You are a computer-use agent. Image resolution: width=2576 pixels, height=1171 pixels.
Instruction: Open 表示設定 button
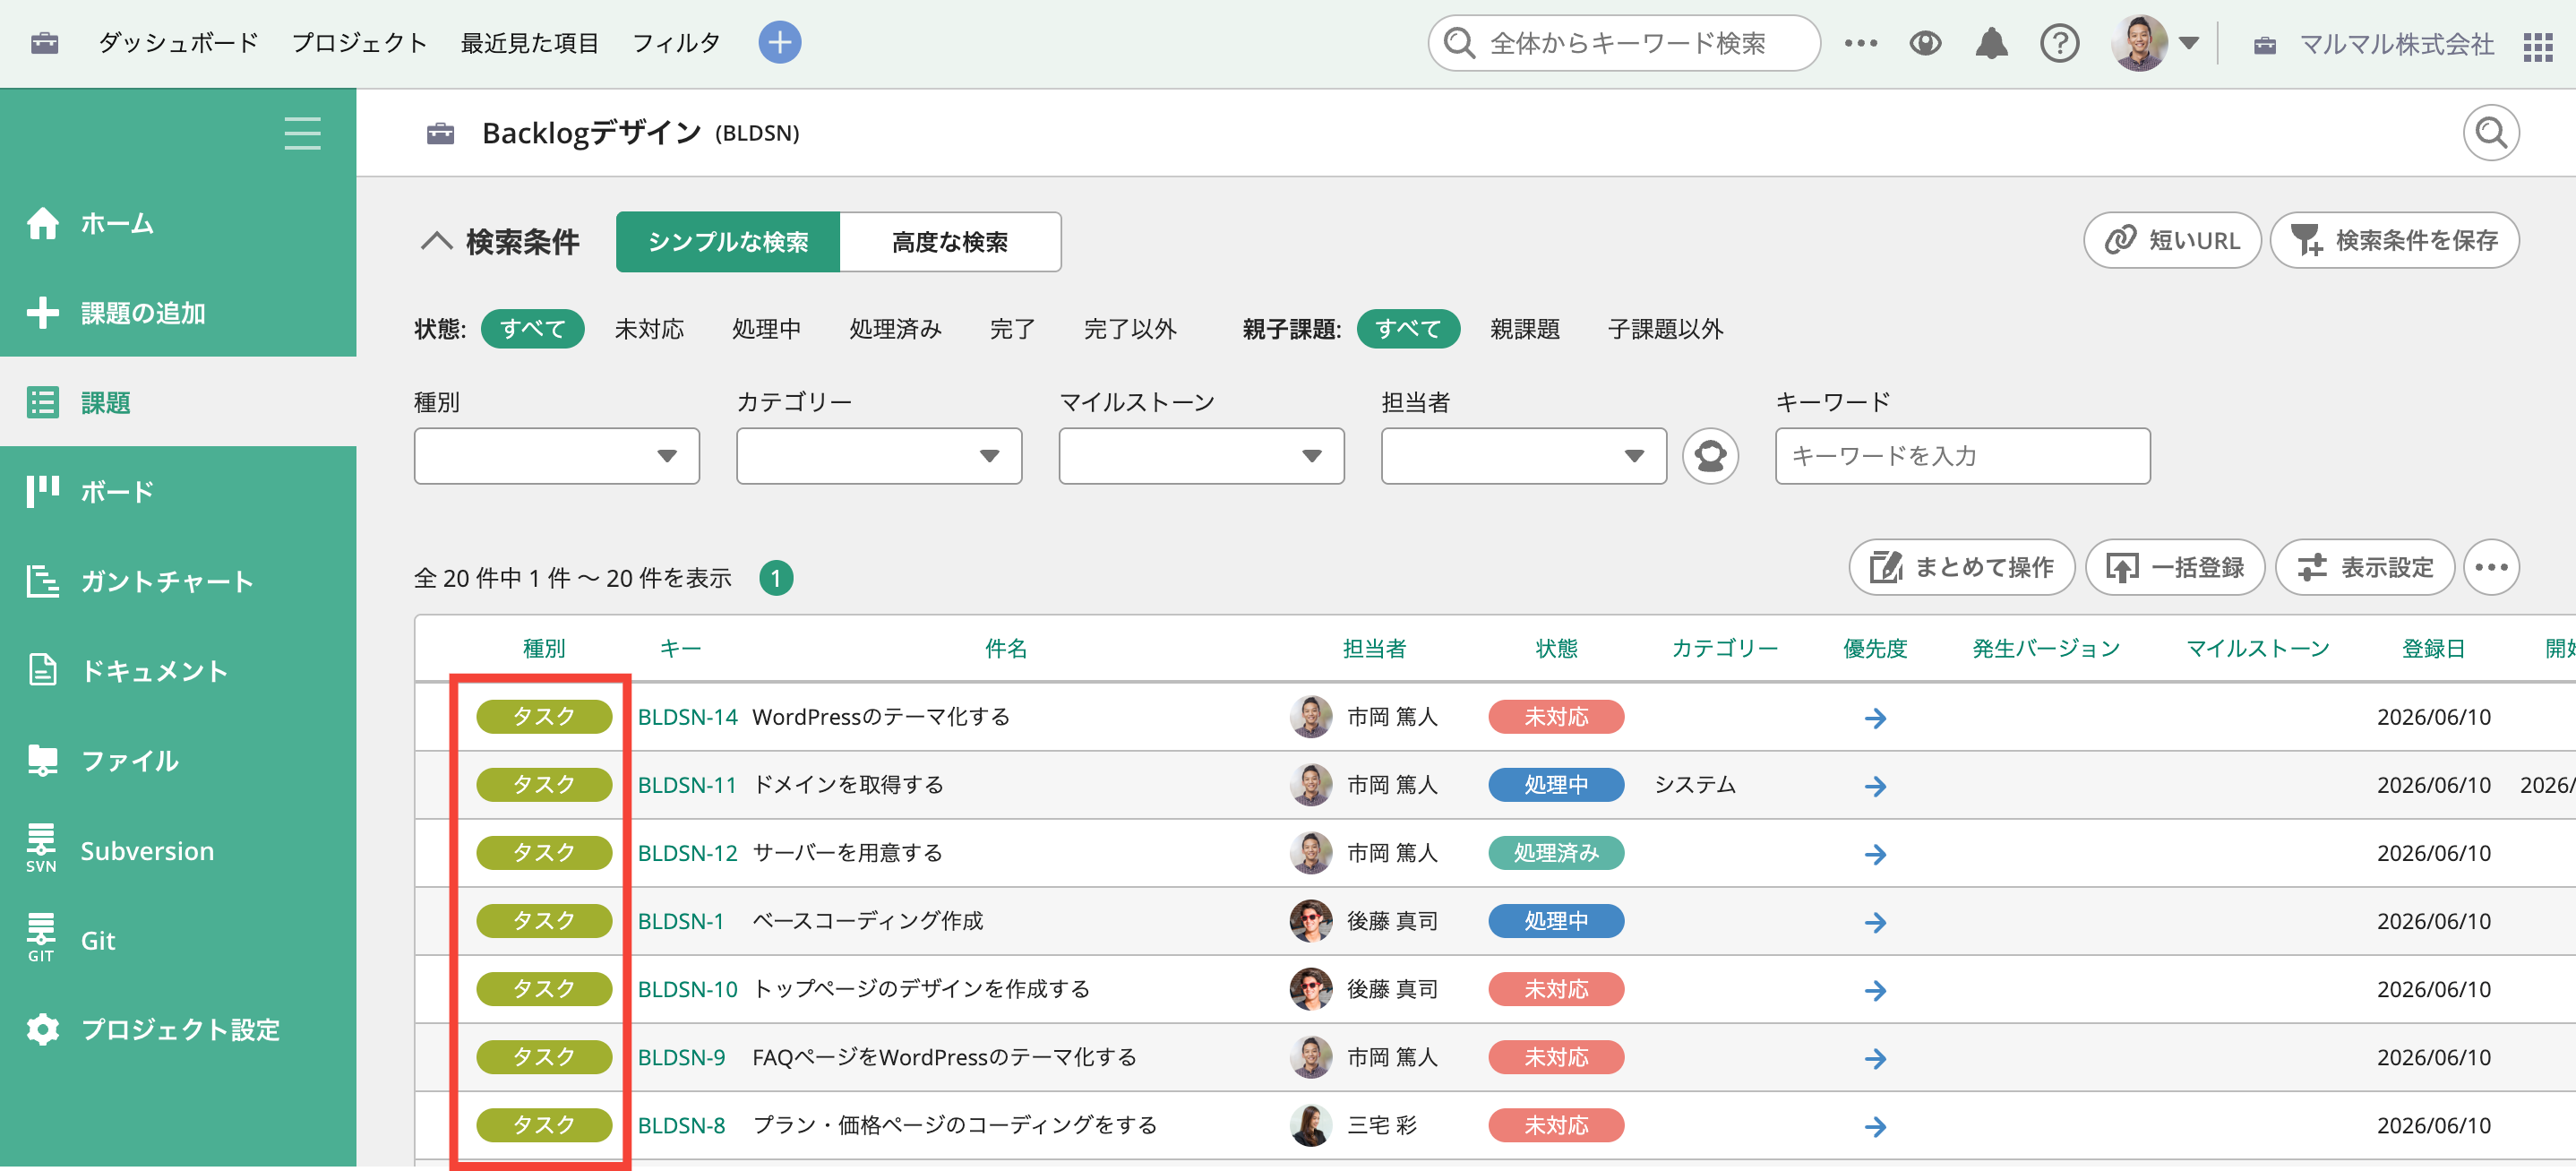(2365, 567)
